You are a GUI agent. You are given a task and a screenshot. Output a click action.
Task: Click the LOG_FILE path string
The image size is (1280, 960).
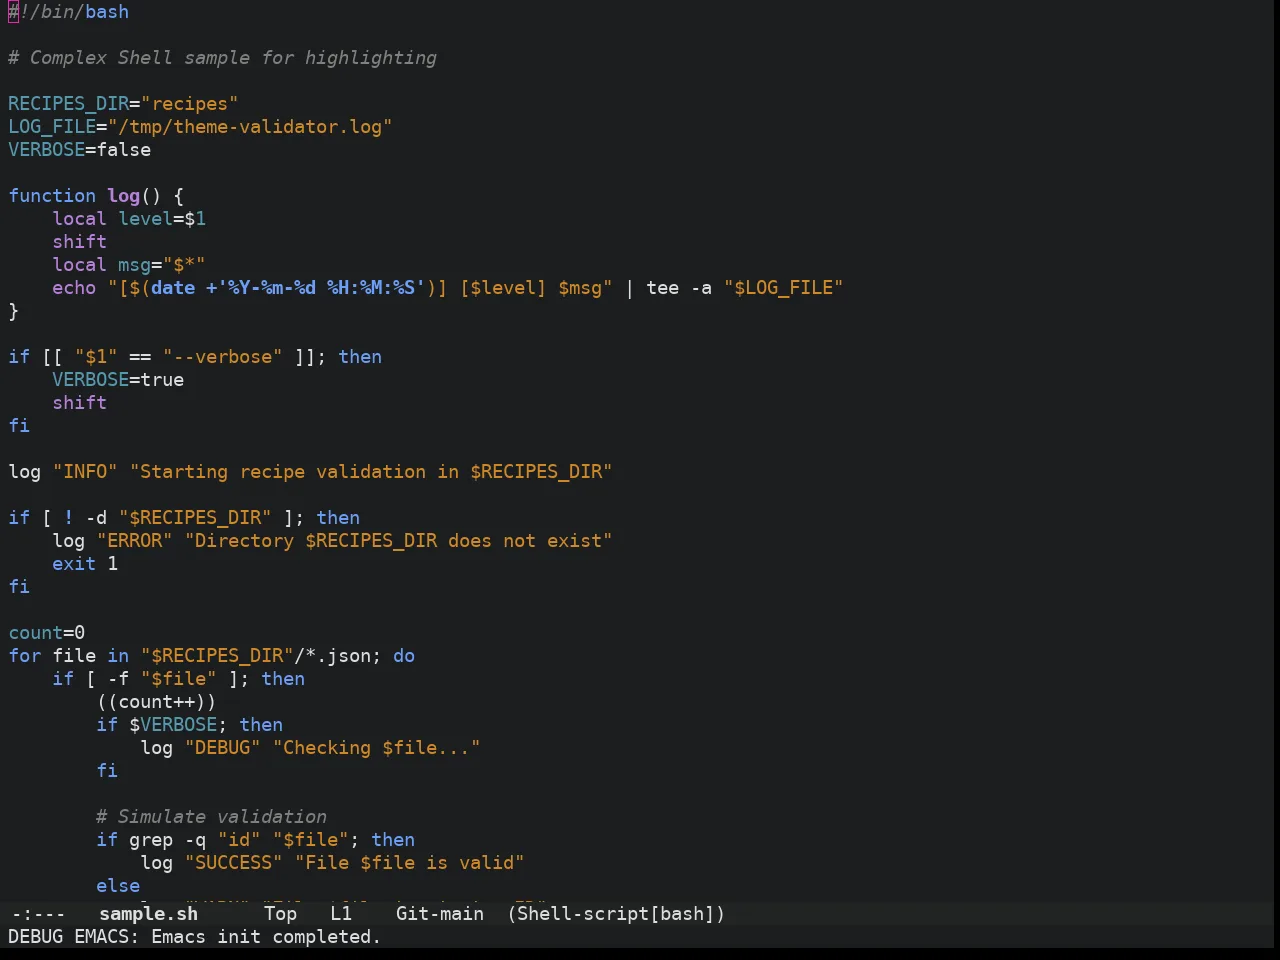click(250, 127)
